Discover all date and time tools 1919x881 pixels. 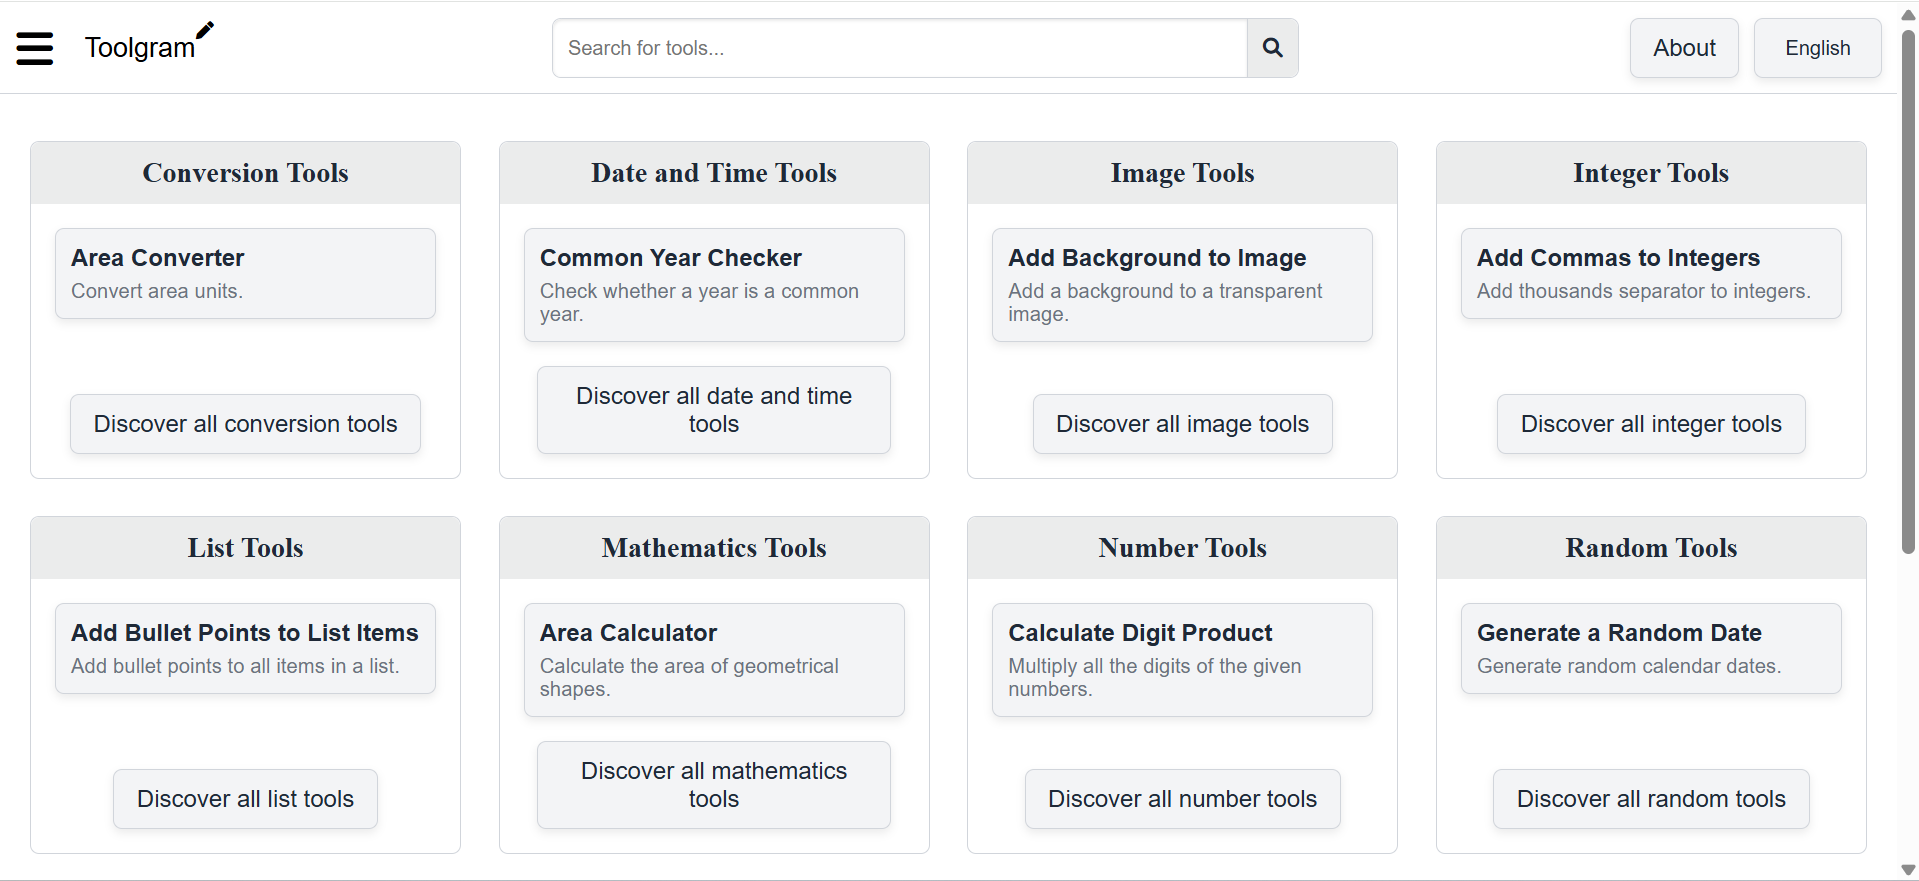(714, 410)
